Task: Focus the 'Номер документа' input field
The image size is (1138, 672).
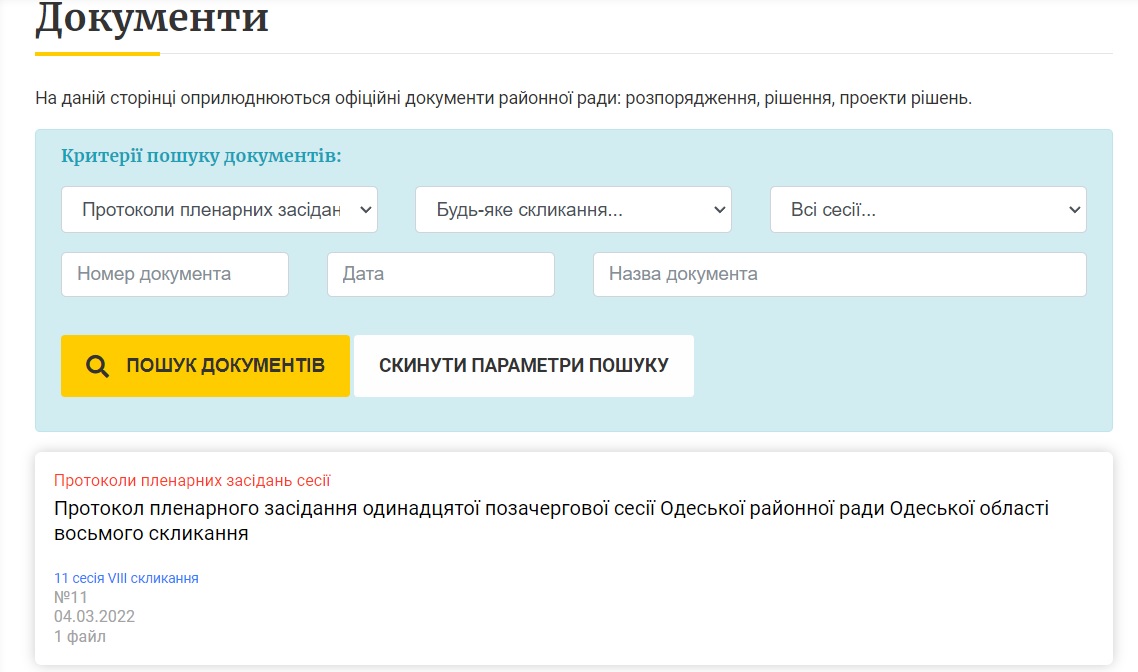Action: pos(175,274)
